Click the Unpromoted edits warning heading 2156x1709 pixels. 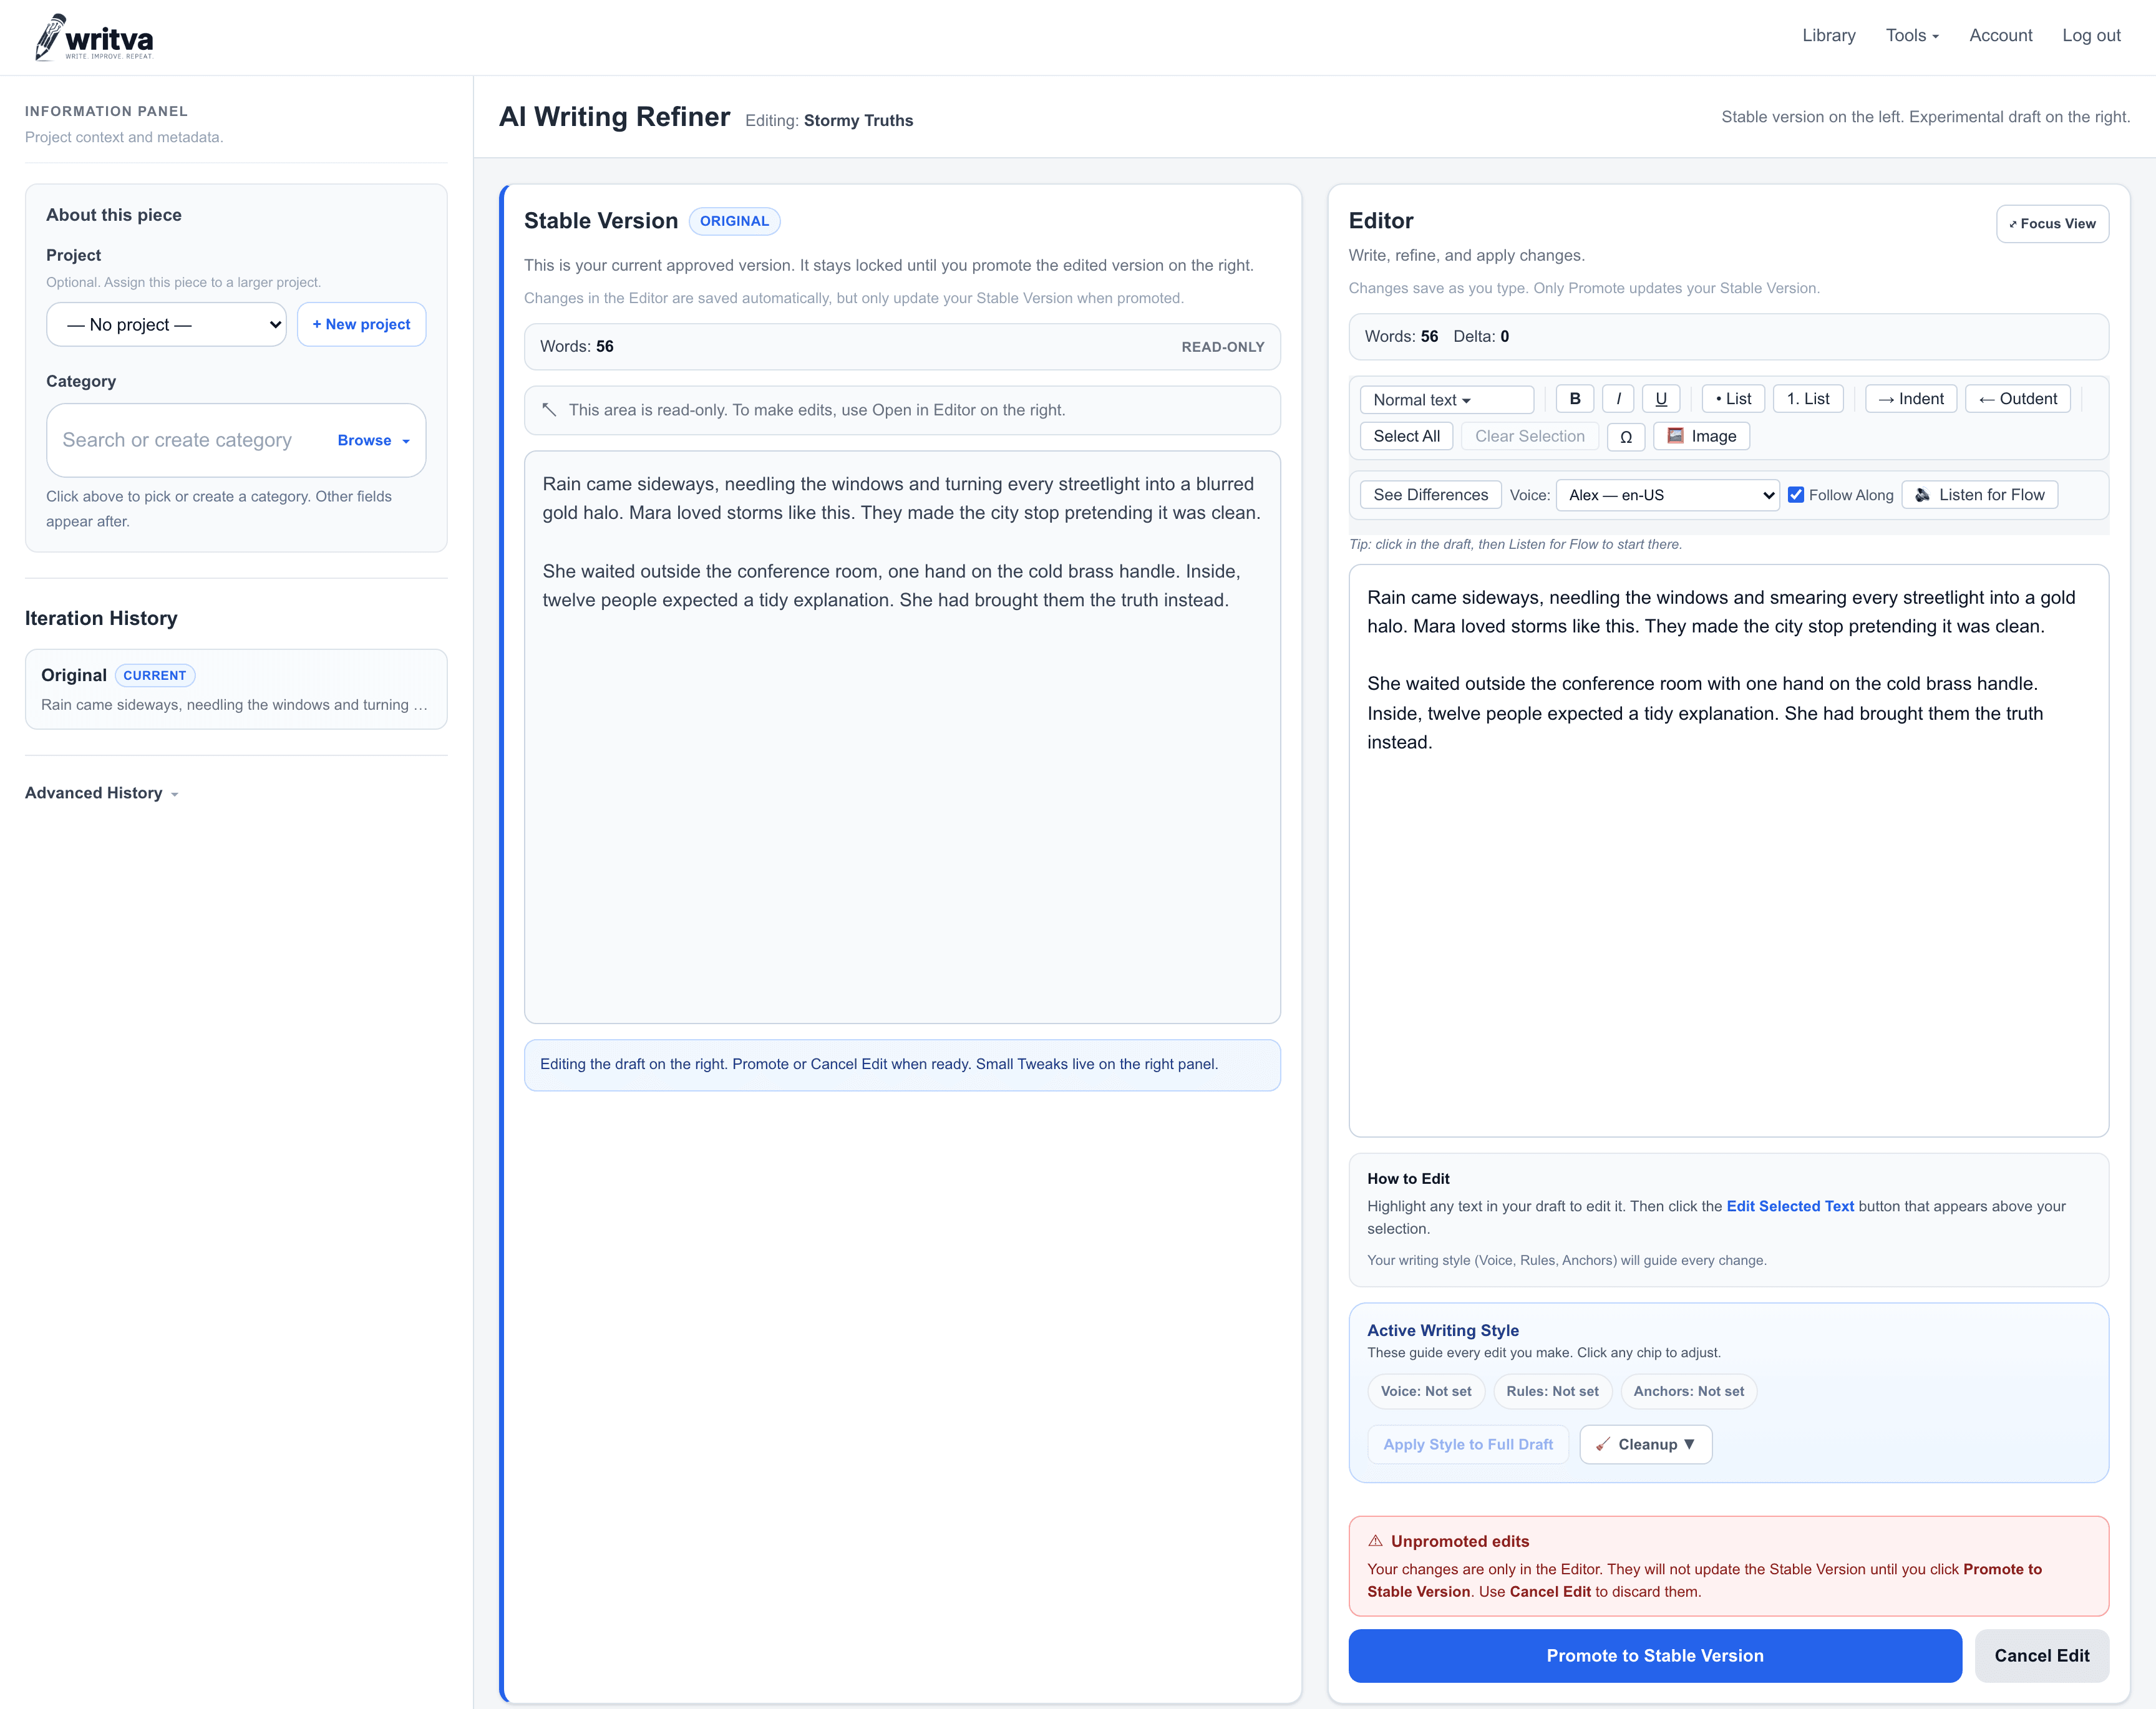[1459, 1542]
